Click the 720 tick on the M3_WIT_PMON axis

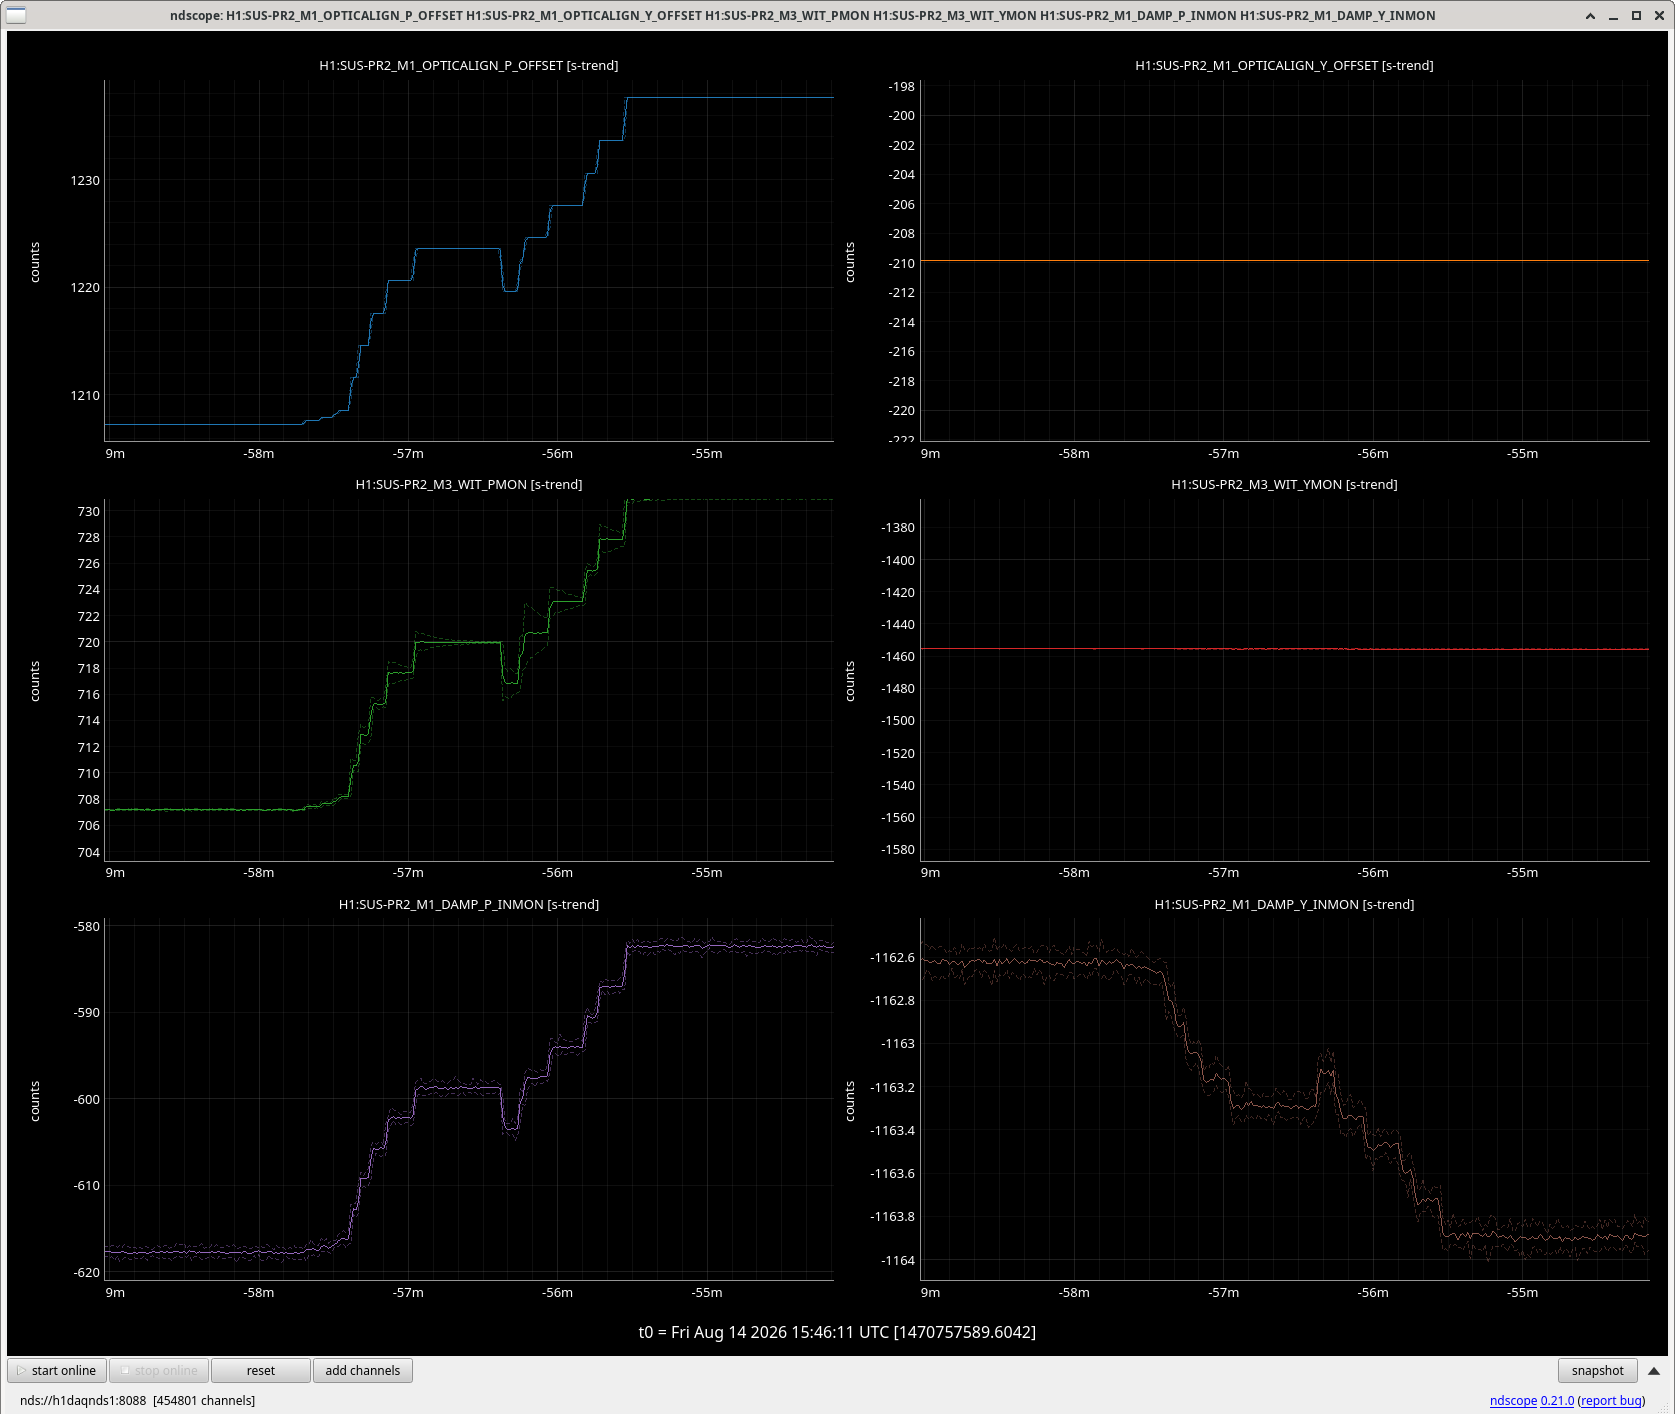pos(89,642)
